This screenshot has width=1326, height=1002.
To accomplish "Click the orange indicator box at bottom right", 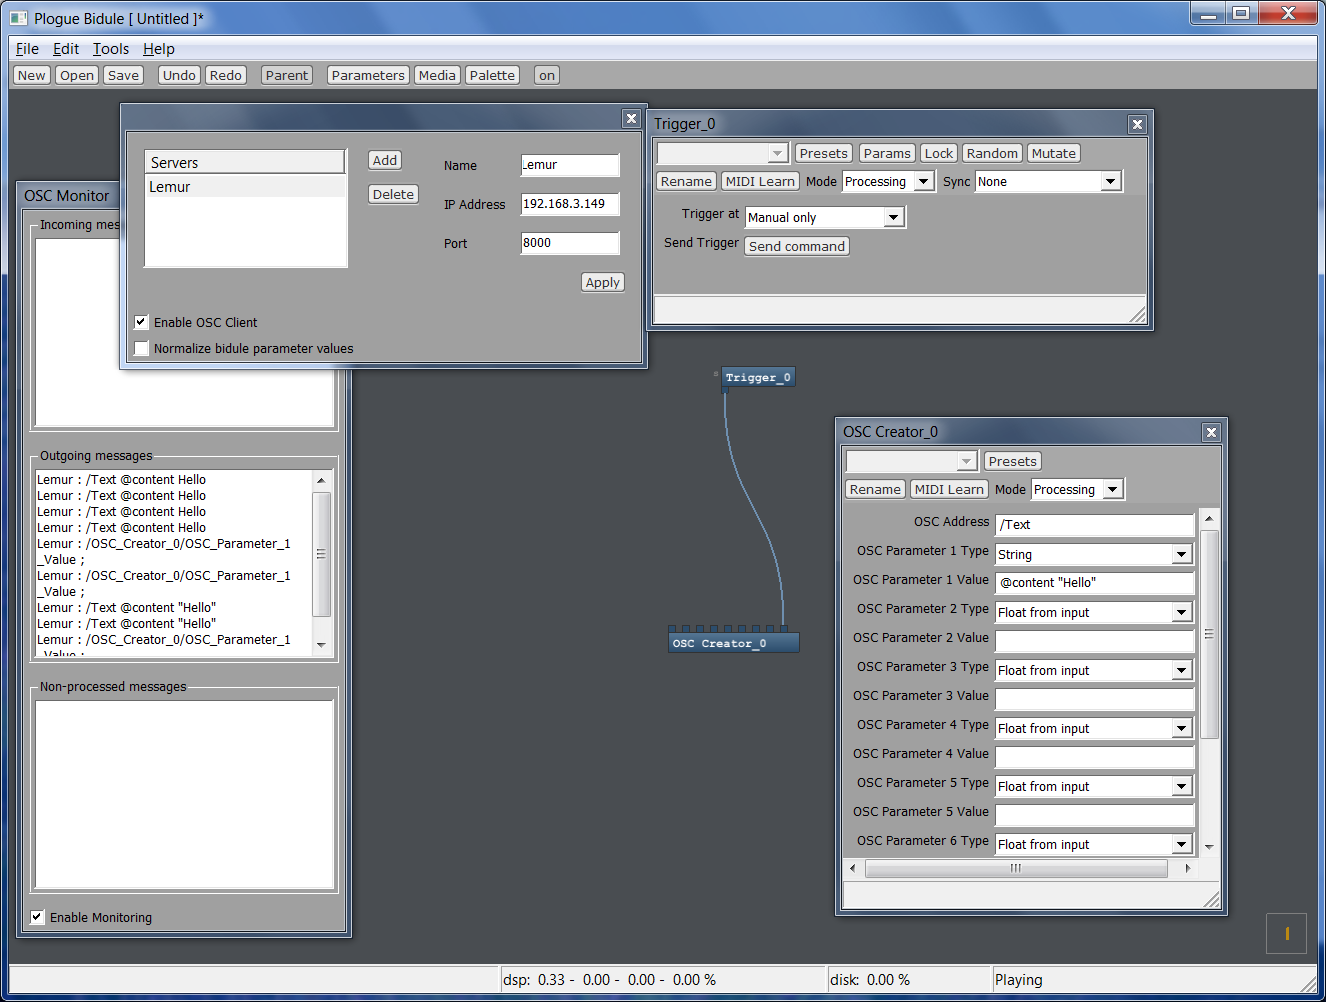I will click(1287, 934).
